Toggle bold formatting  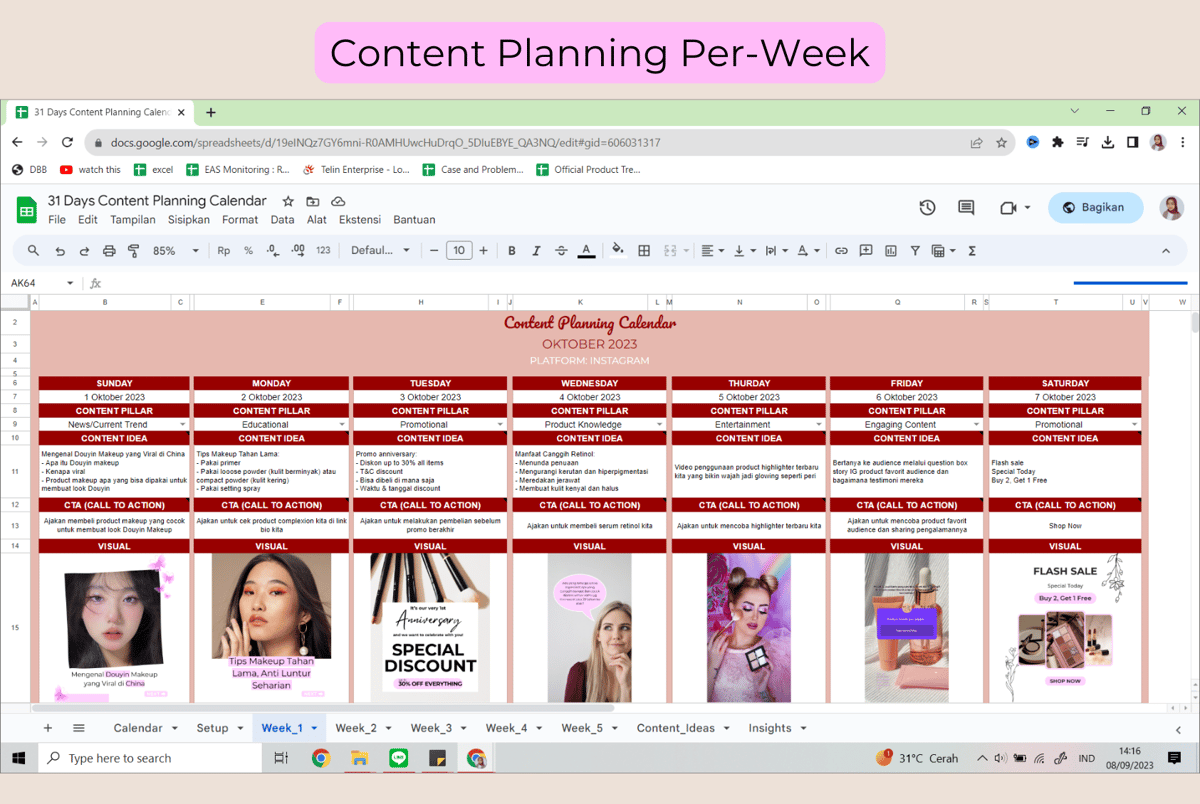[512, 251]
